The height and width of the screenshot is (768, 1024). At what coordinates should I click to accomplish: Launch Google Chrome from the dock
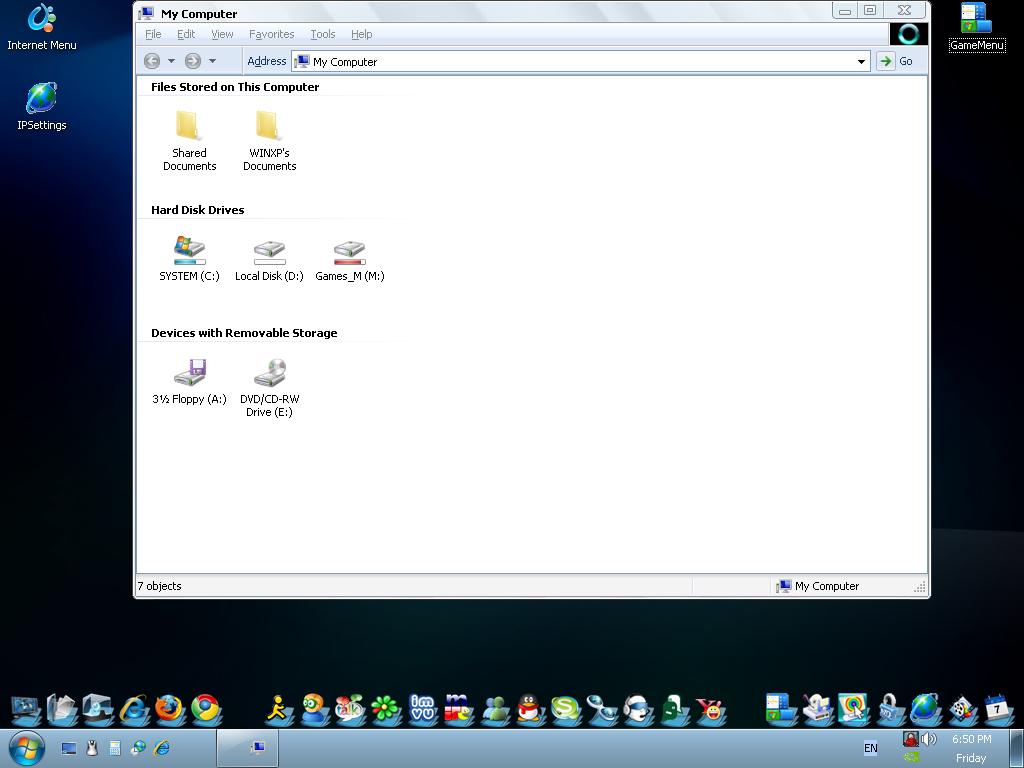(206, 709)
